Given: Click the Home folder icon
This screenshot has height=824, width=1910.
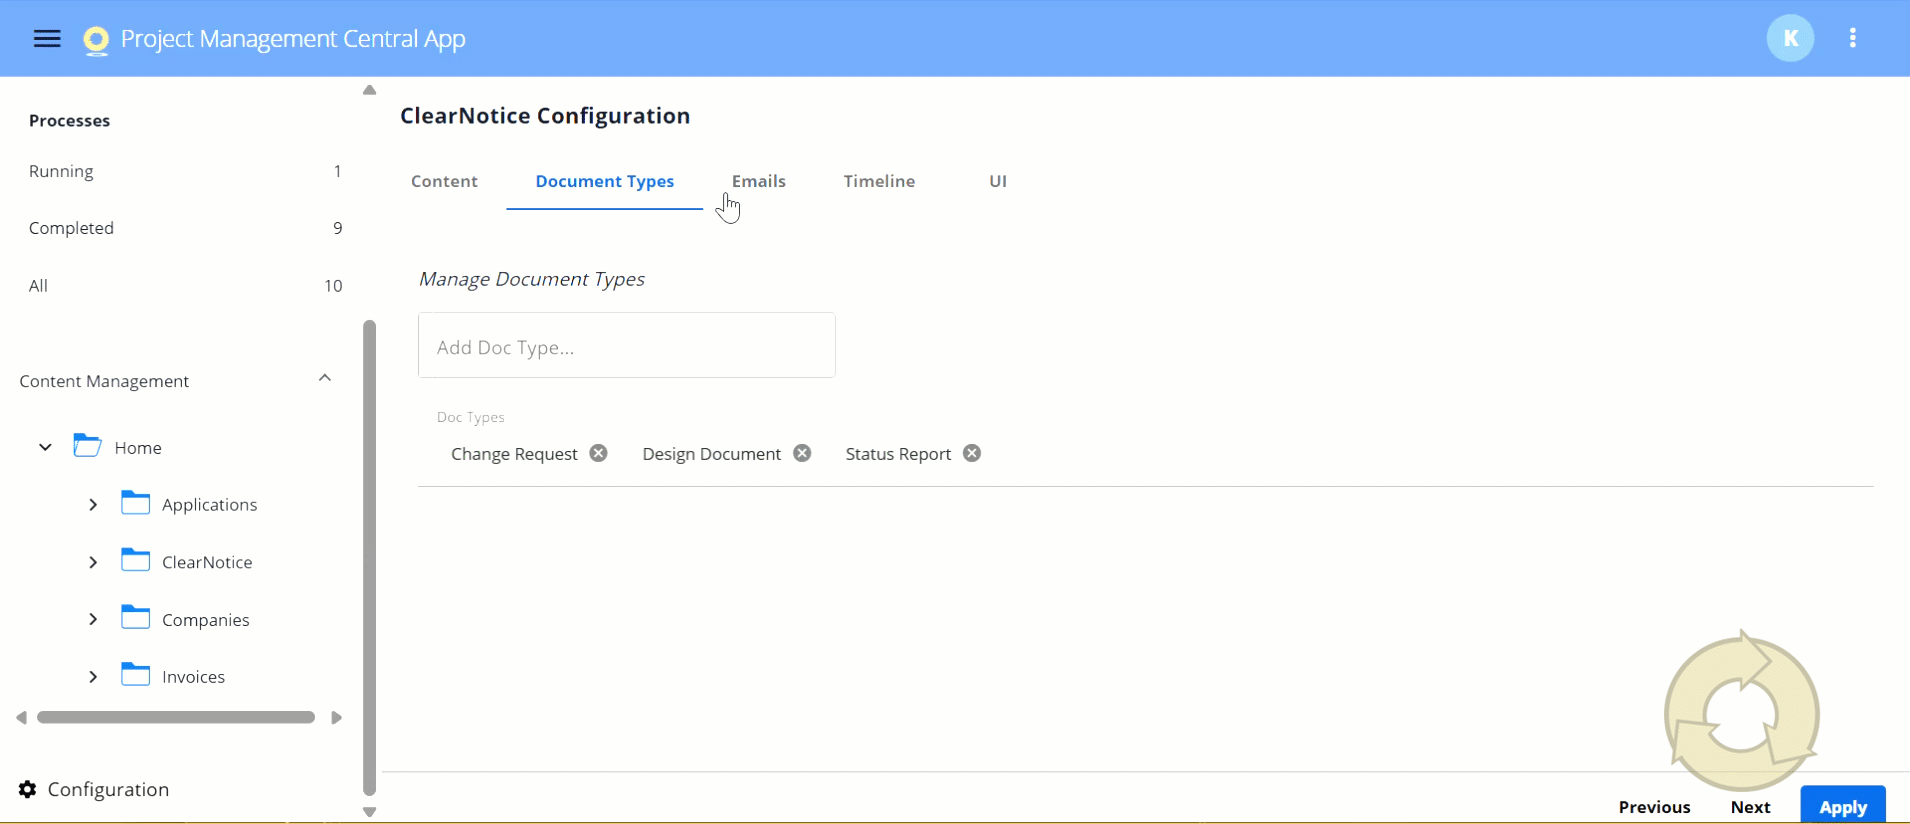Looking at the screenshot, I should click(88, 446).
